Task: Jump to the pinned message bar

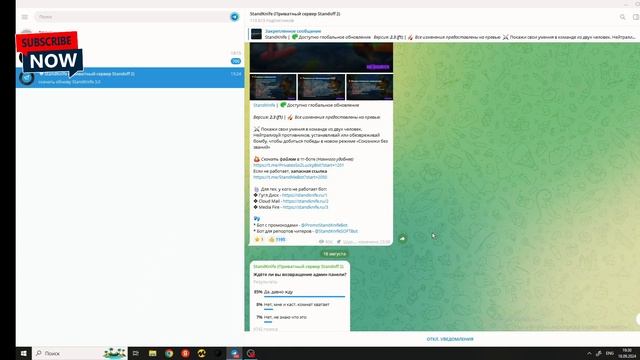Action: point(442,34)
